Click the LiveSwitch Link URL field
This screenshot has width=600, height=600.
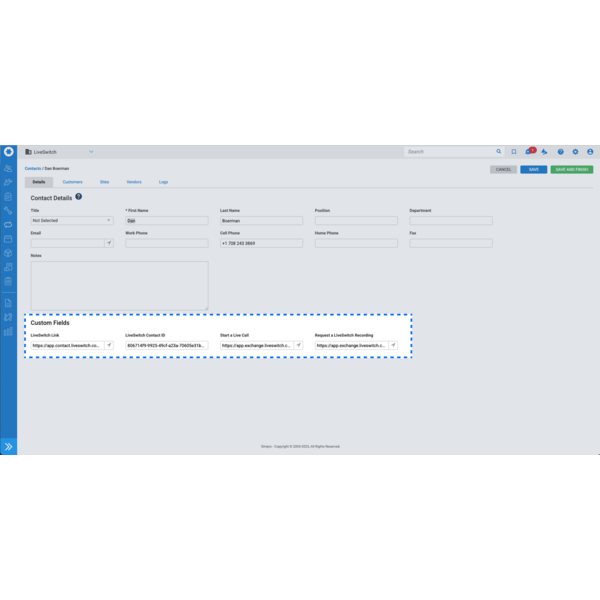point(67,346)
